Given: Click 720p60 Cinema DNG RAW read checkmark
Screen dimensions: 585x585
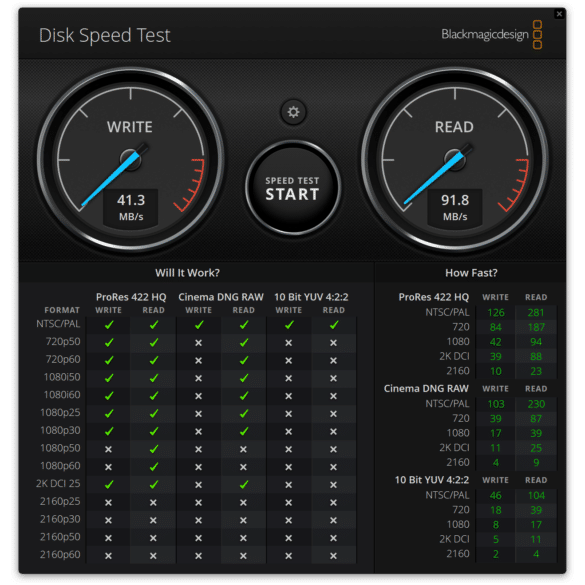Looking at the screenshot, I should click(244, 360).
